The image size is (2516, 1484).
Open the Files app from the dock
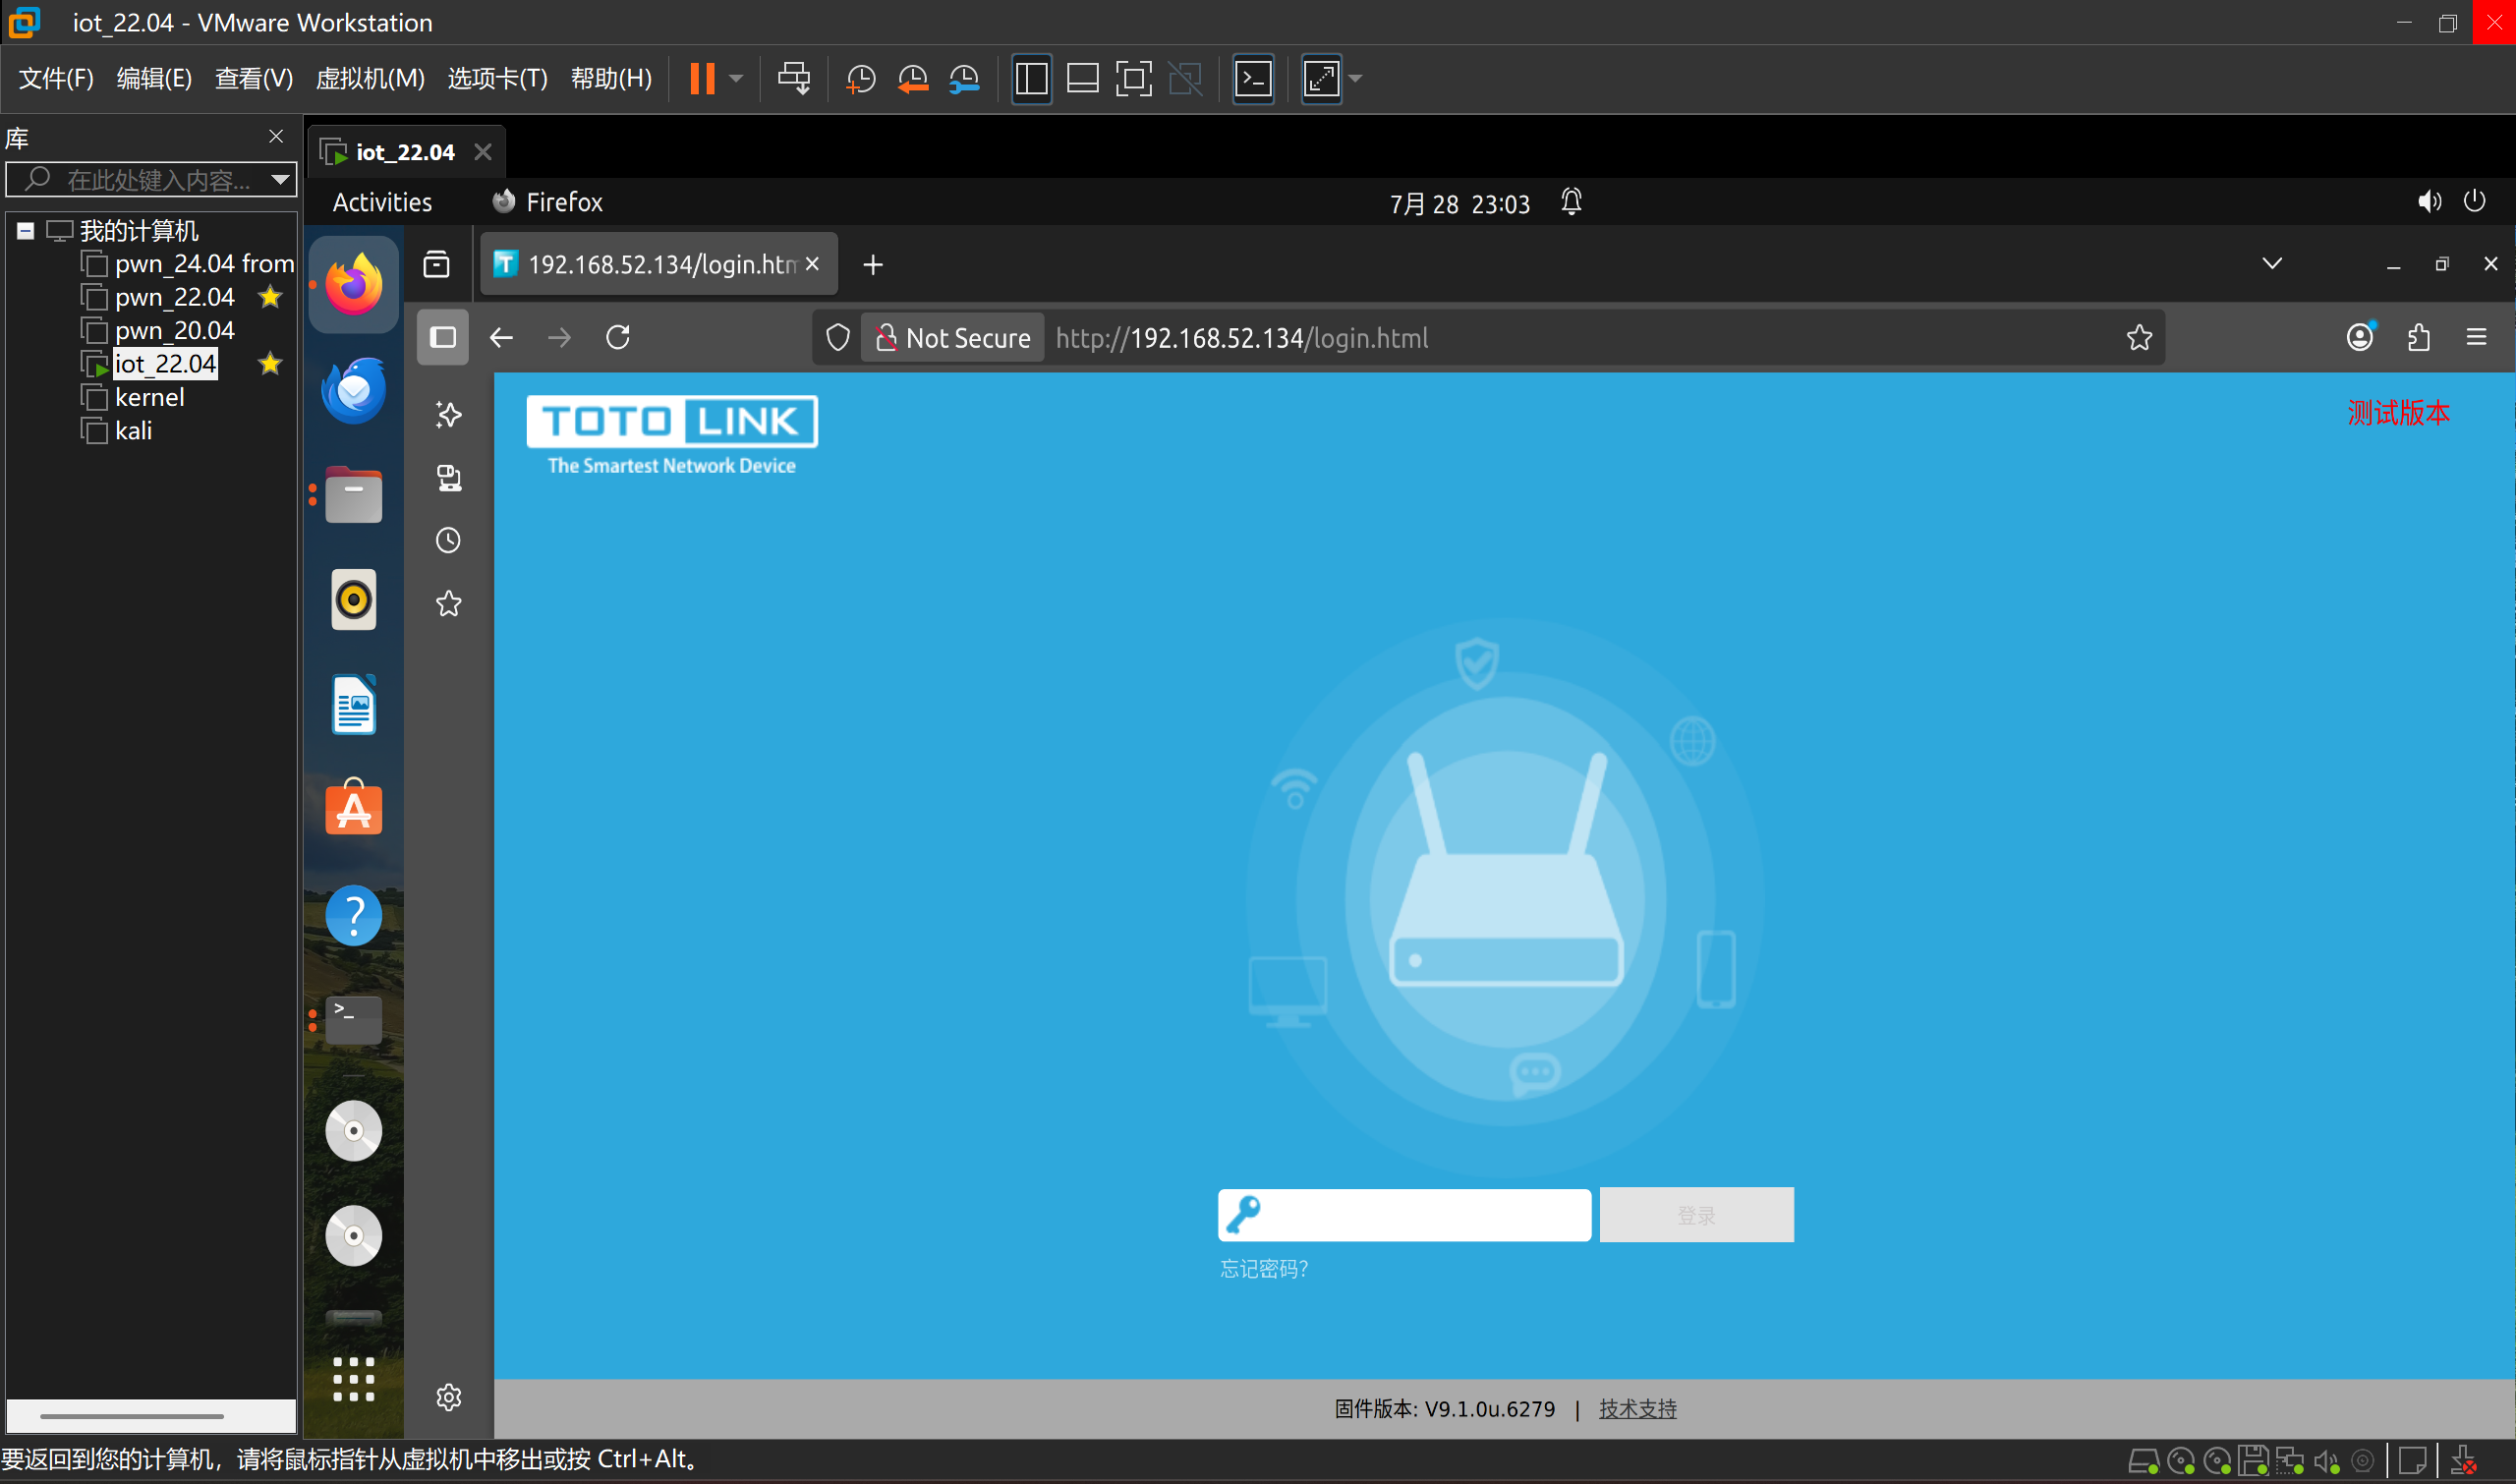coord(353,495)
